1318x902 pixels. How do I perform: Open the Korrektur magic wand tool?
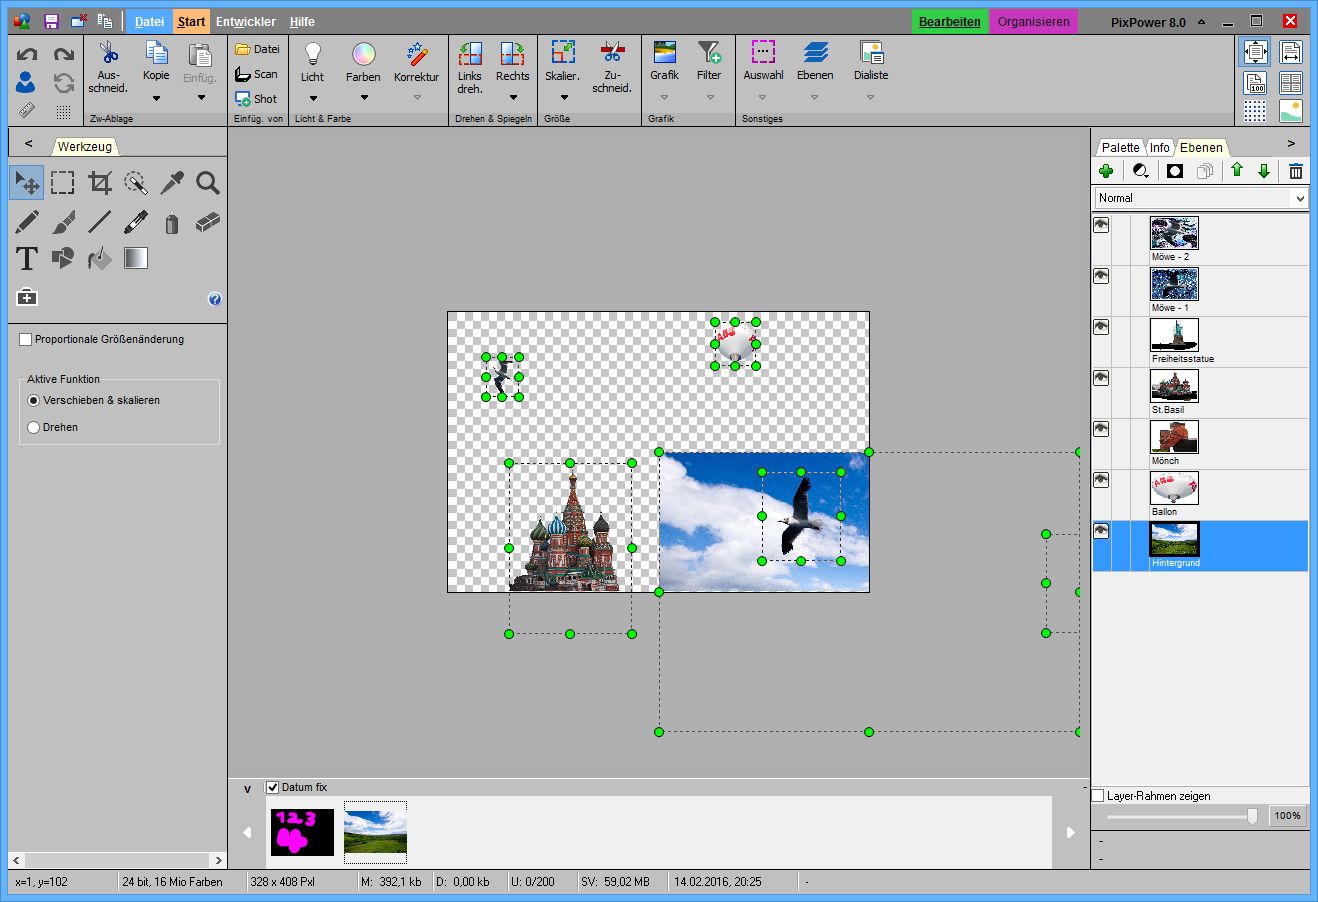tap(417, 53)
